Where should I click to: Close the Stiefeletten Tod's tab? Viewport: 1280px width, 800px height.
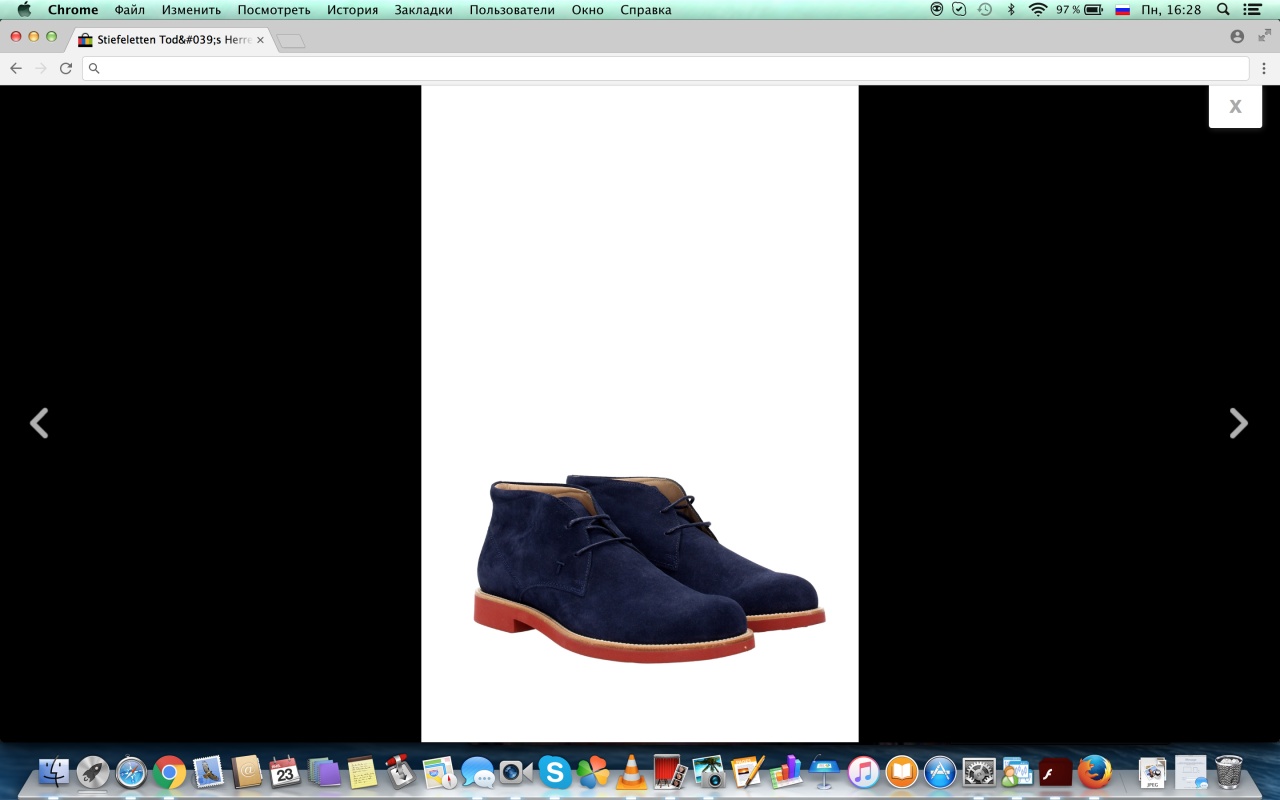[260, 40]
